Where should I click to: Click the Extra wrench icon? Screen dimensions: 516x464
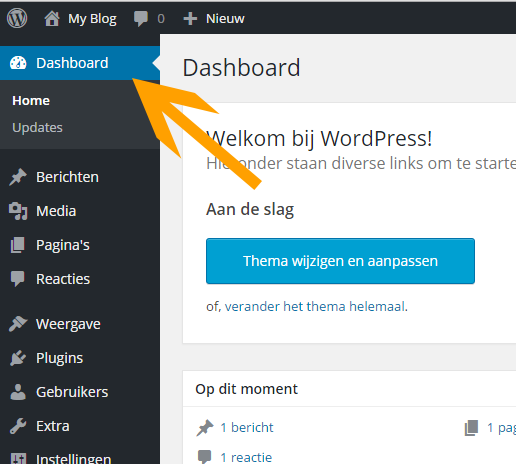click(x=18, y=426)
